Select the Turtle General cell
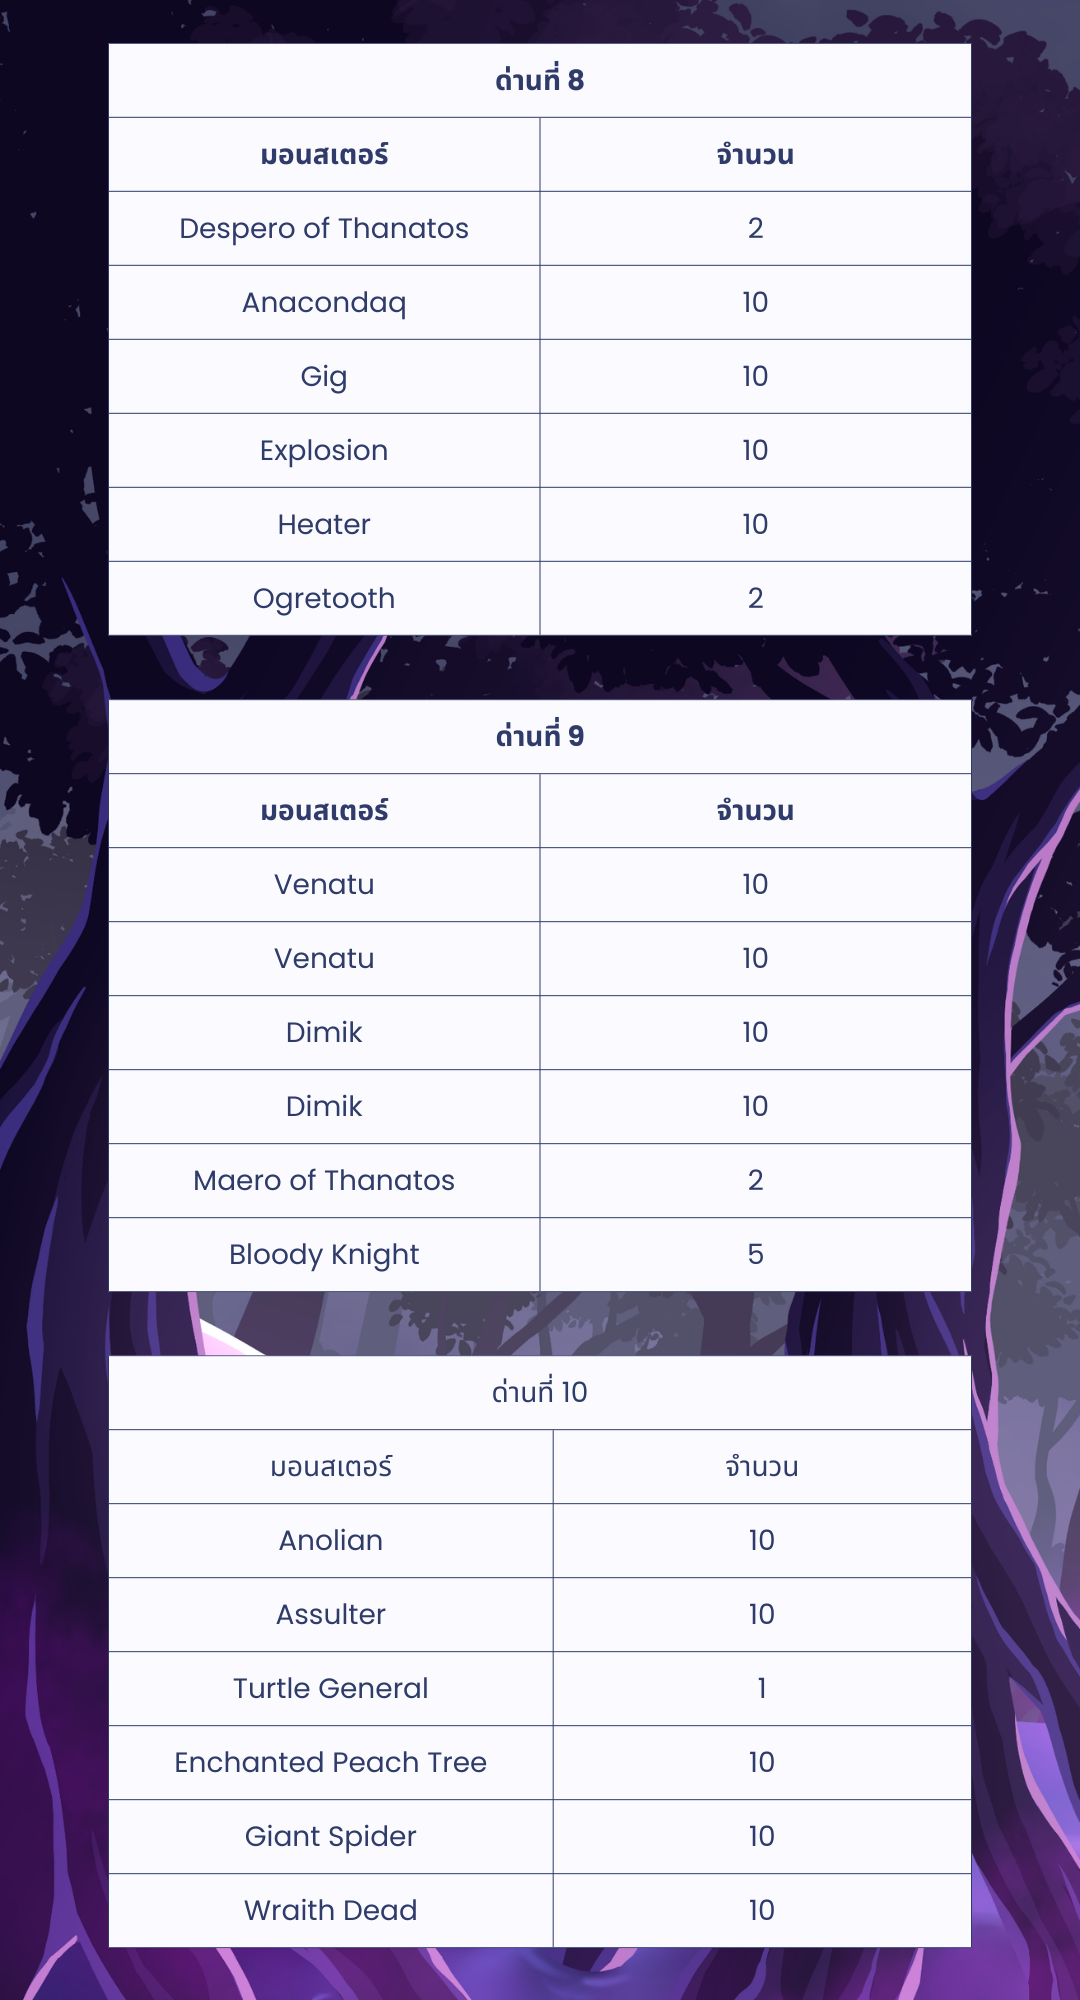 tap(330, 1688)
